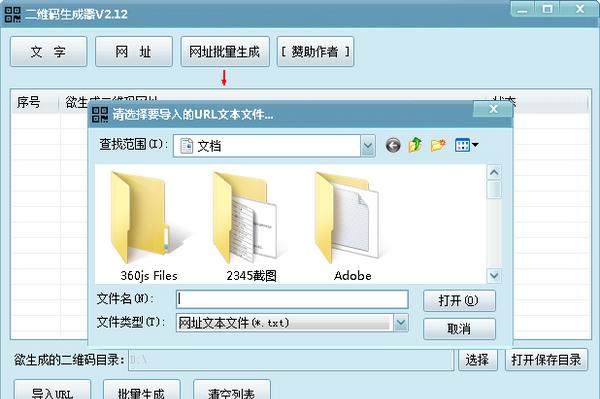This screenshot has height=399, width=600.
Task: Click scroll down arrow in file list
Action: 494,275
